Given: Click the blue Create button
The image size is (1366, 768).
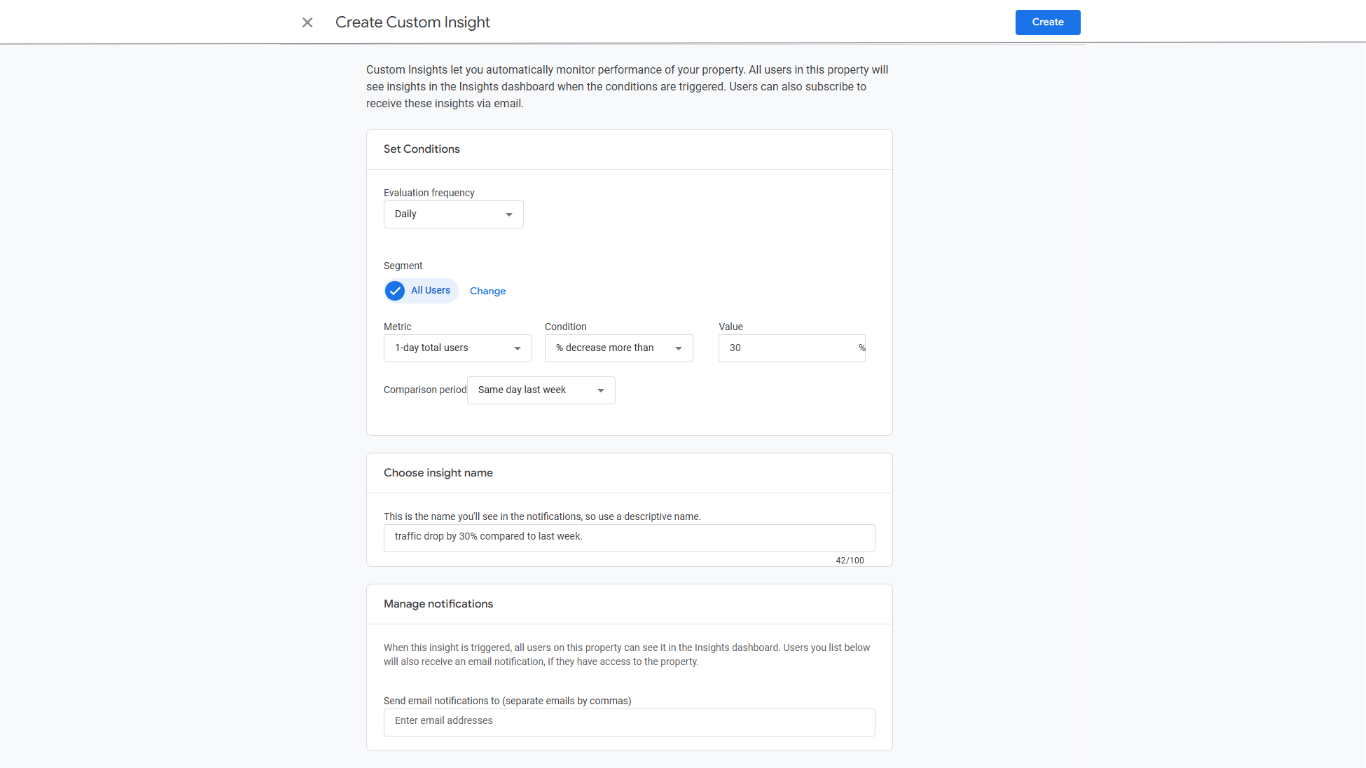Looking at the screenshot, I should 1047,22.
